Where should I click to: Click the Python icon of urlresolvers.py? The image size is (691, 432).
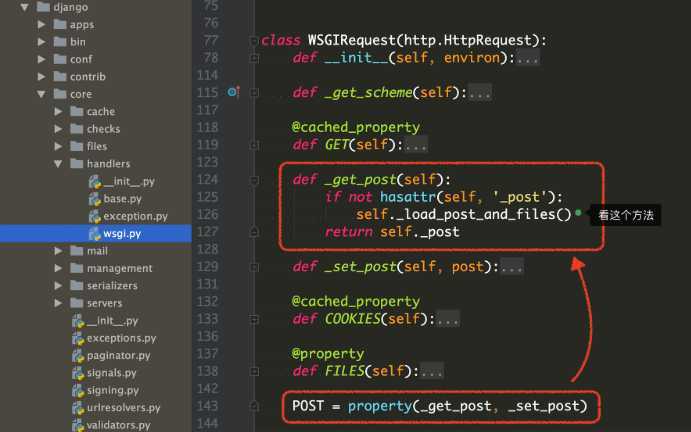pyautogui.click(x=78, y=408)
